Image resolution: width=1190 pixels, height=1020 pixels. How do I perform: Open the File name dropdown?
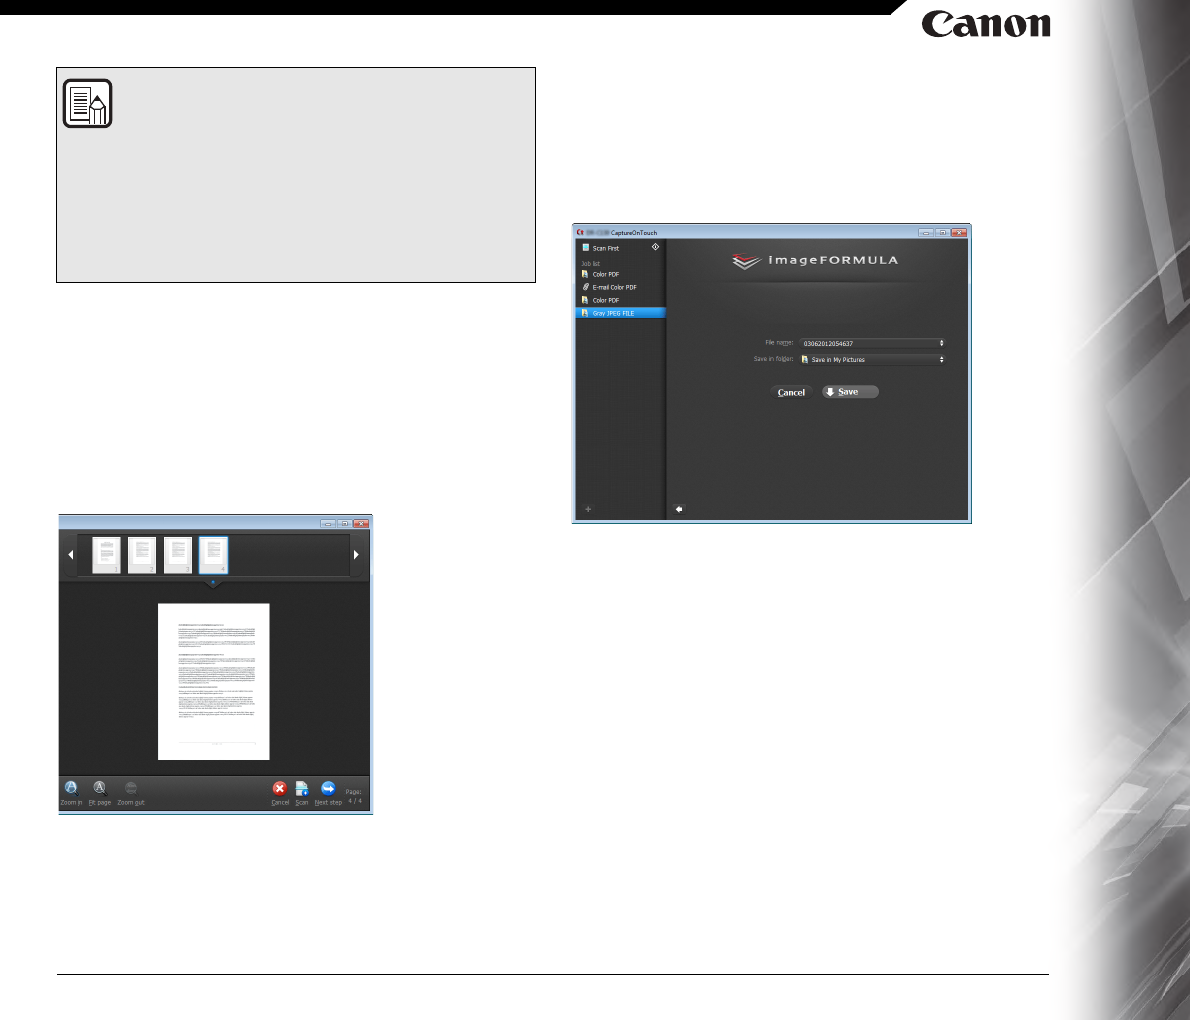(941, 343)
